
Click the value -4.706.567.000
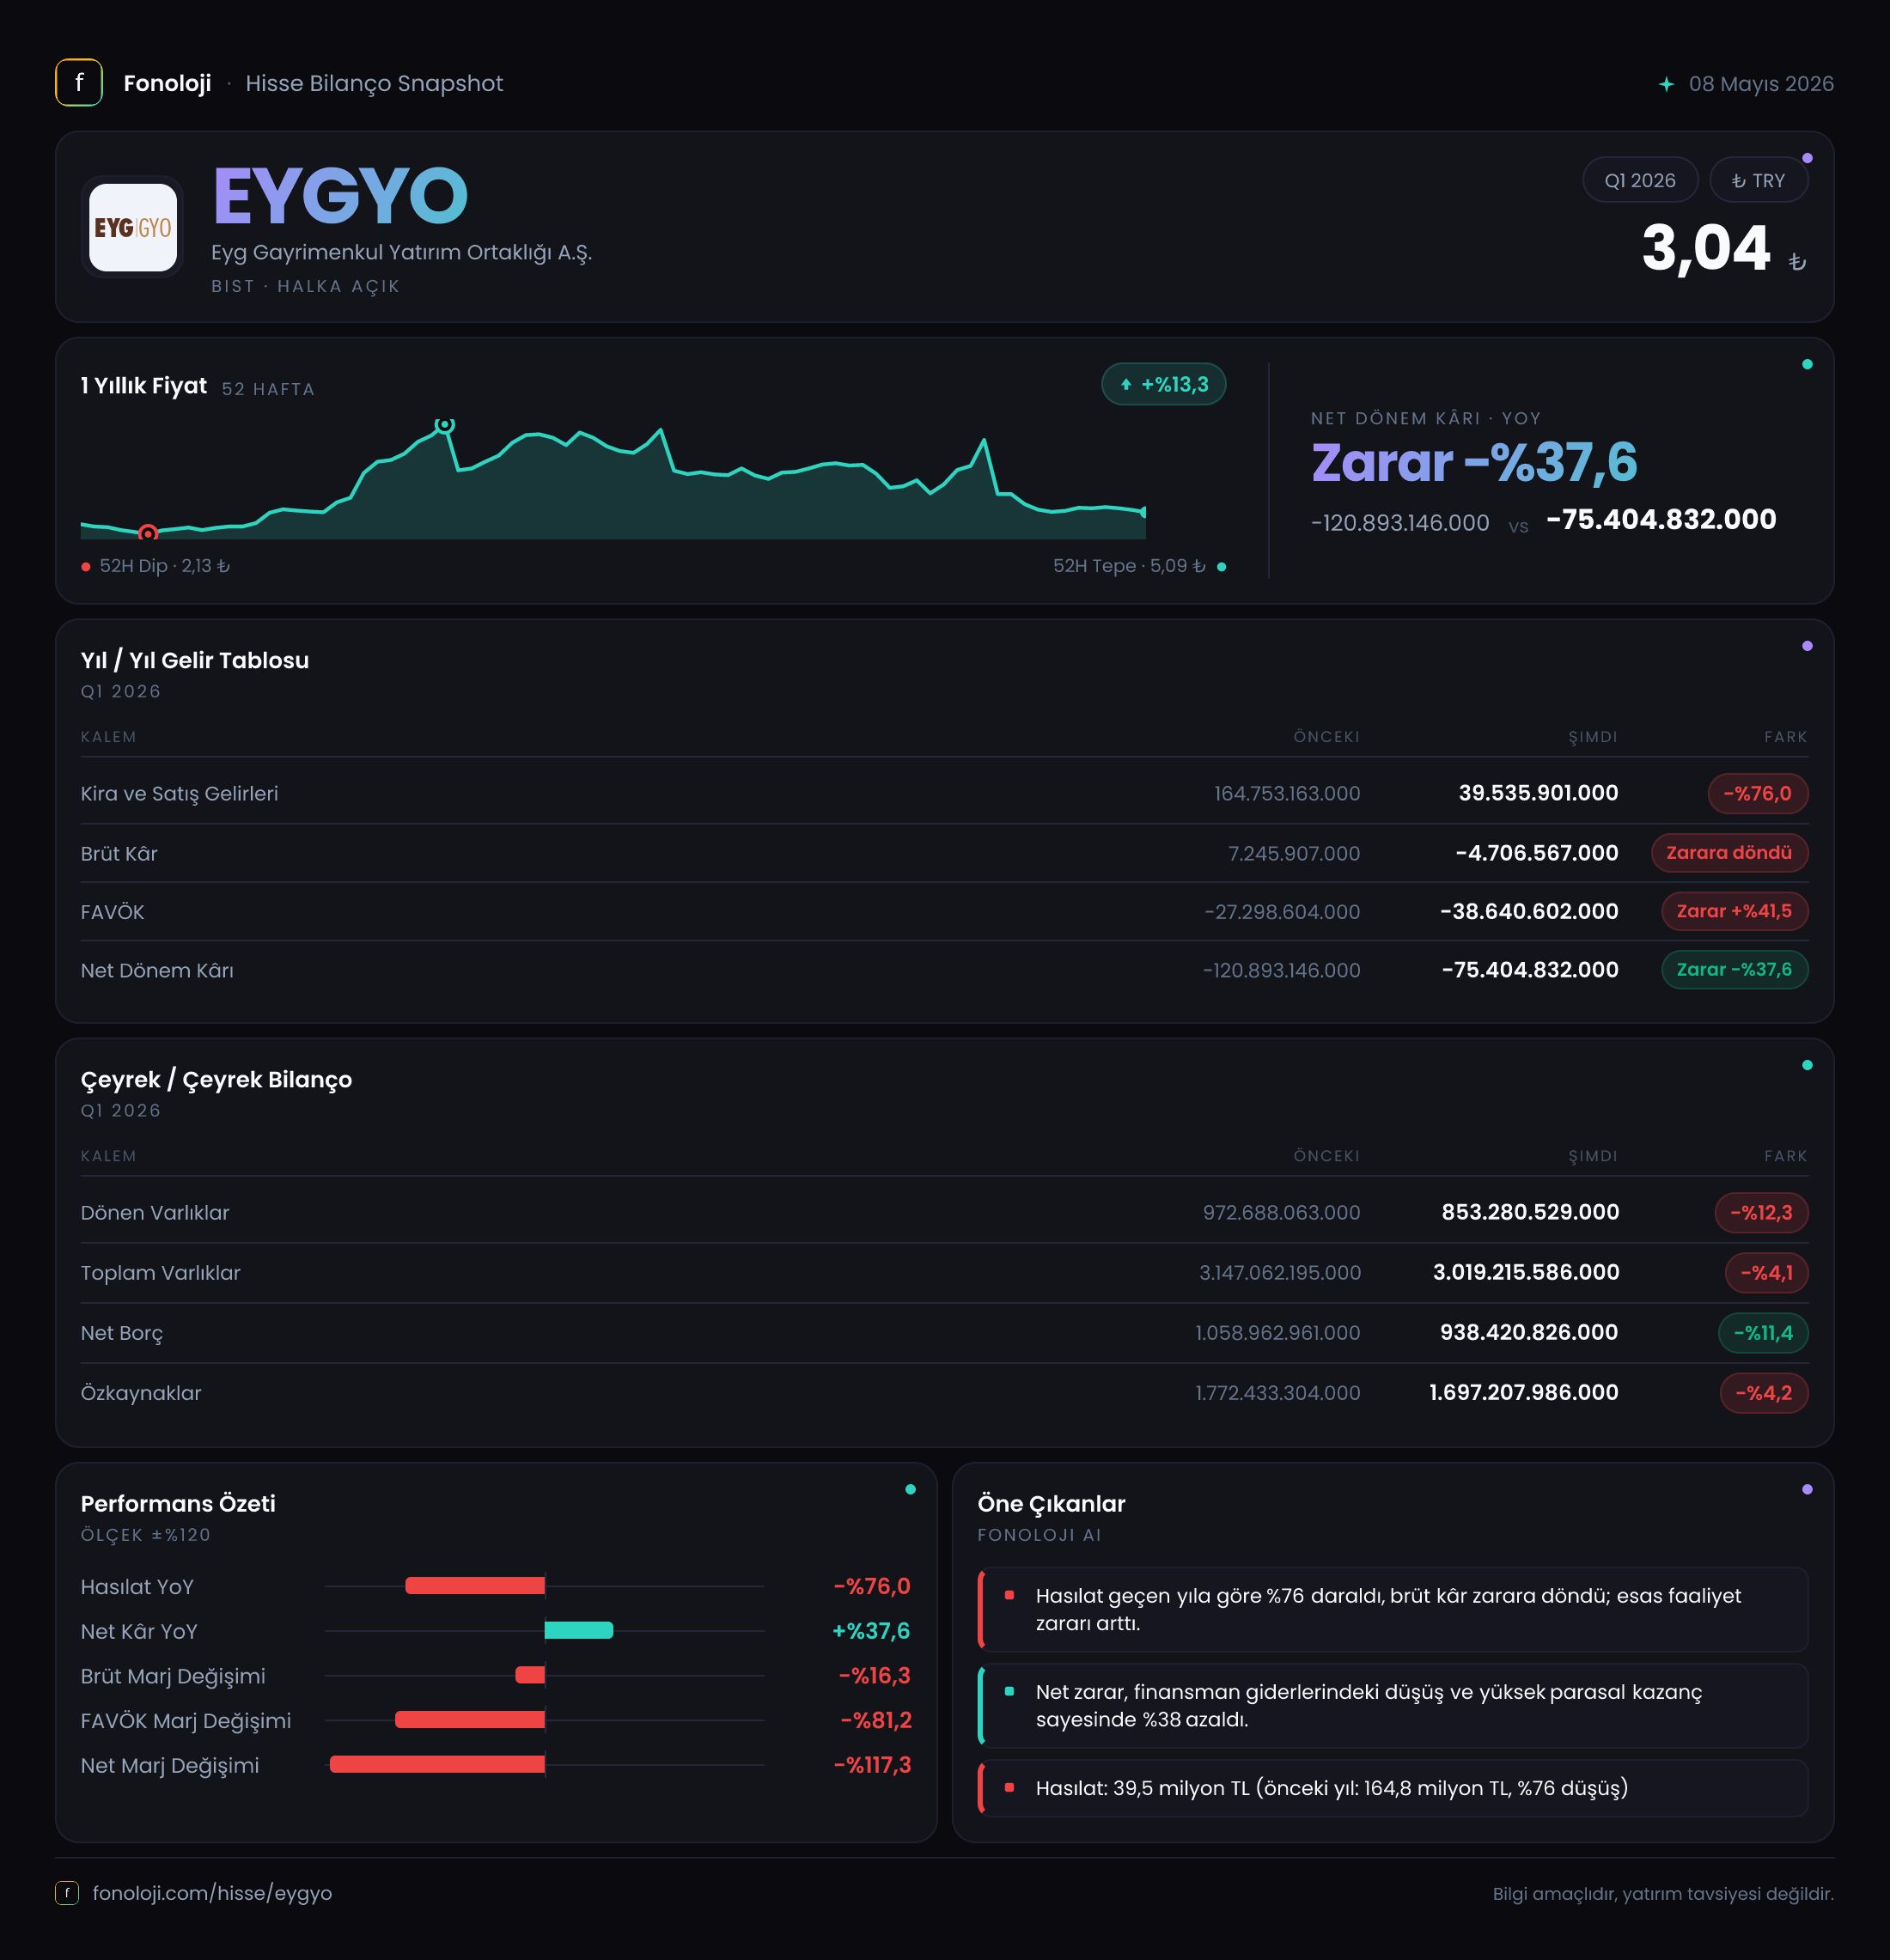[1537, 854]
